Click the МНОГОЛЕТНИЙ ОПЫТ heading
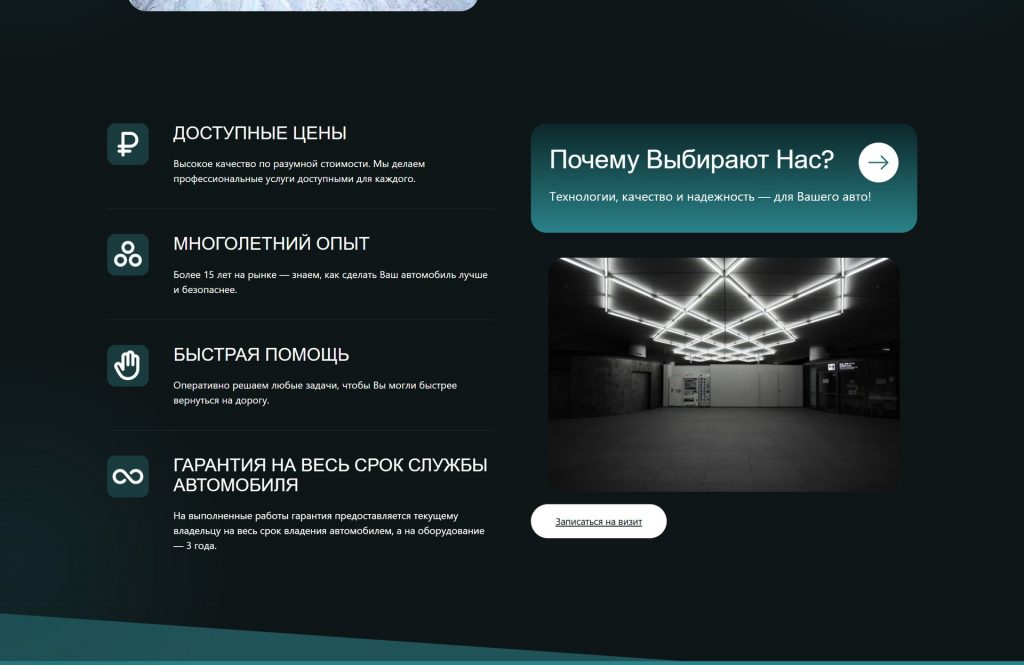Image resolution: width=1024 pixels, height=665 pixels. [271, 244]
